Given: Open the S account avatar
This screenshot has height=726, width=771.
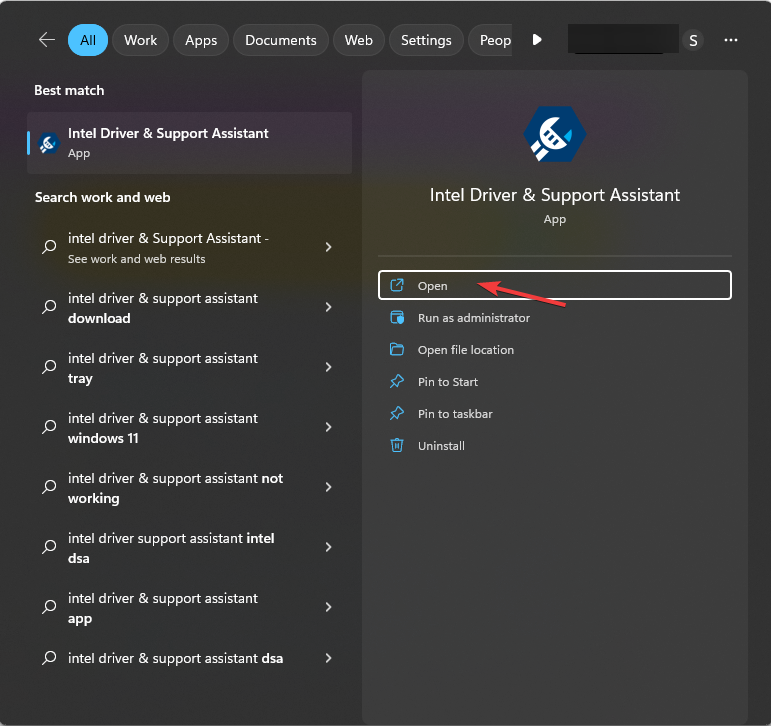Looking at the screenshot, I should tap(693, 40).
